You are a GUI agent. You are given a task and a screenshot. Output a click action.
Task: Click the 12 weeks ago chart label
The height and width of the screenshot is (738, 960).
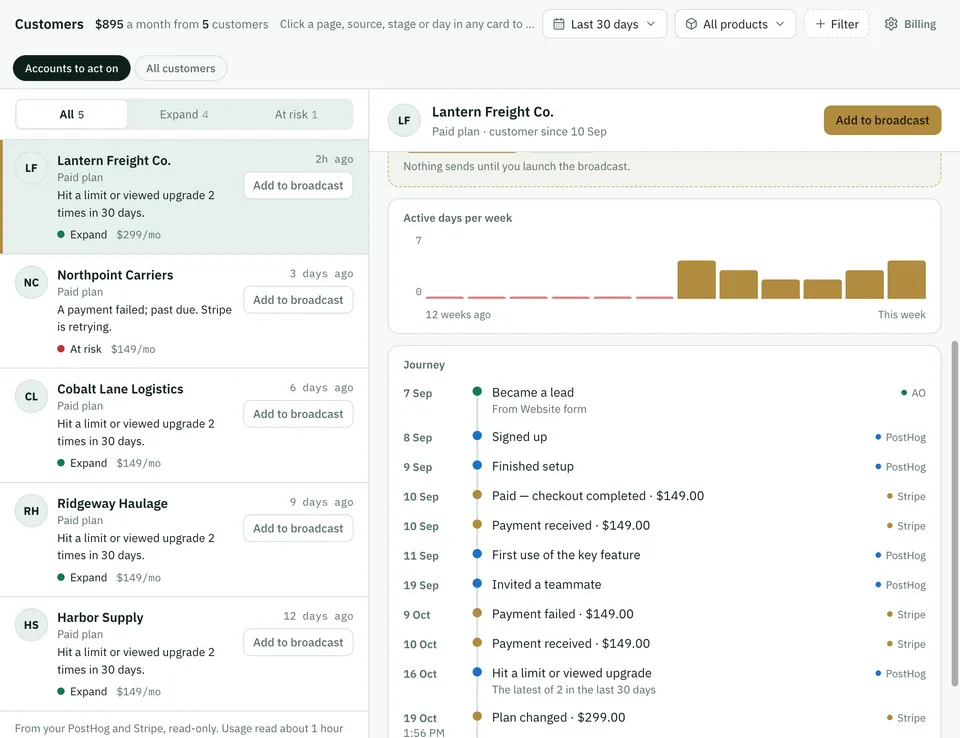point(458,315)
